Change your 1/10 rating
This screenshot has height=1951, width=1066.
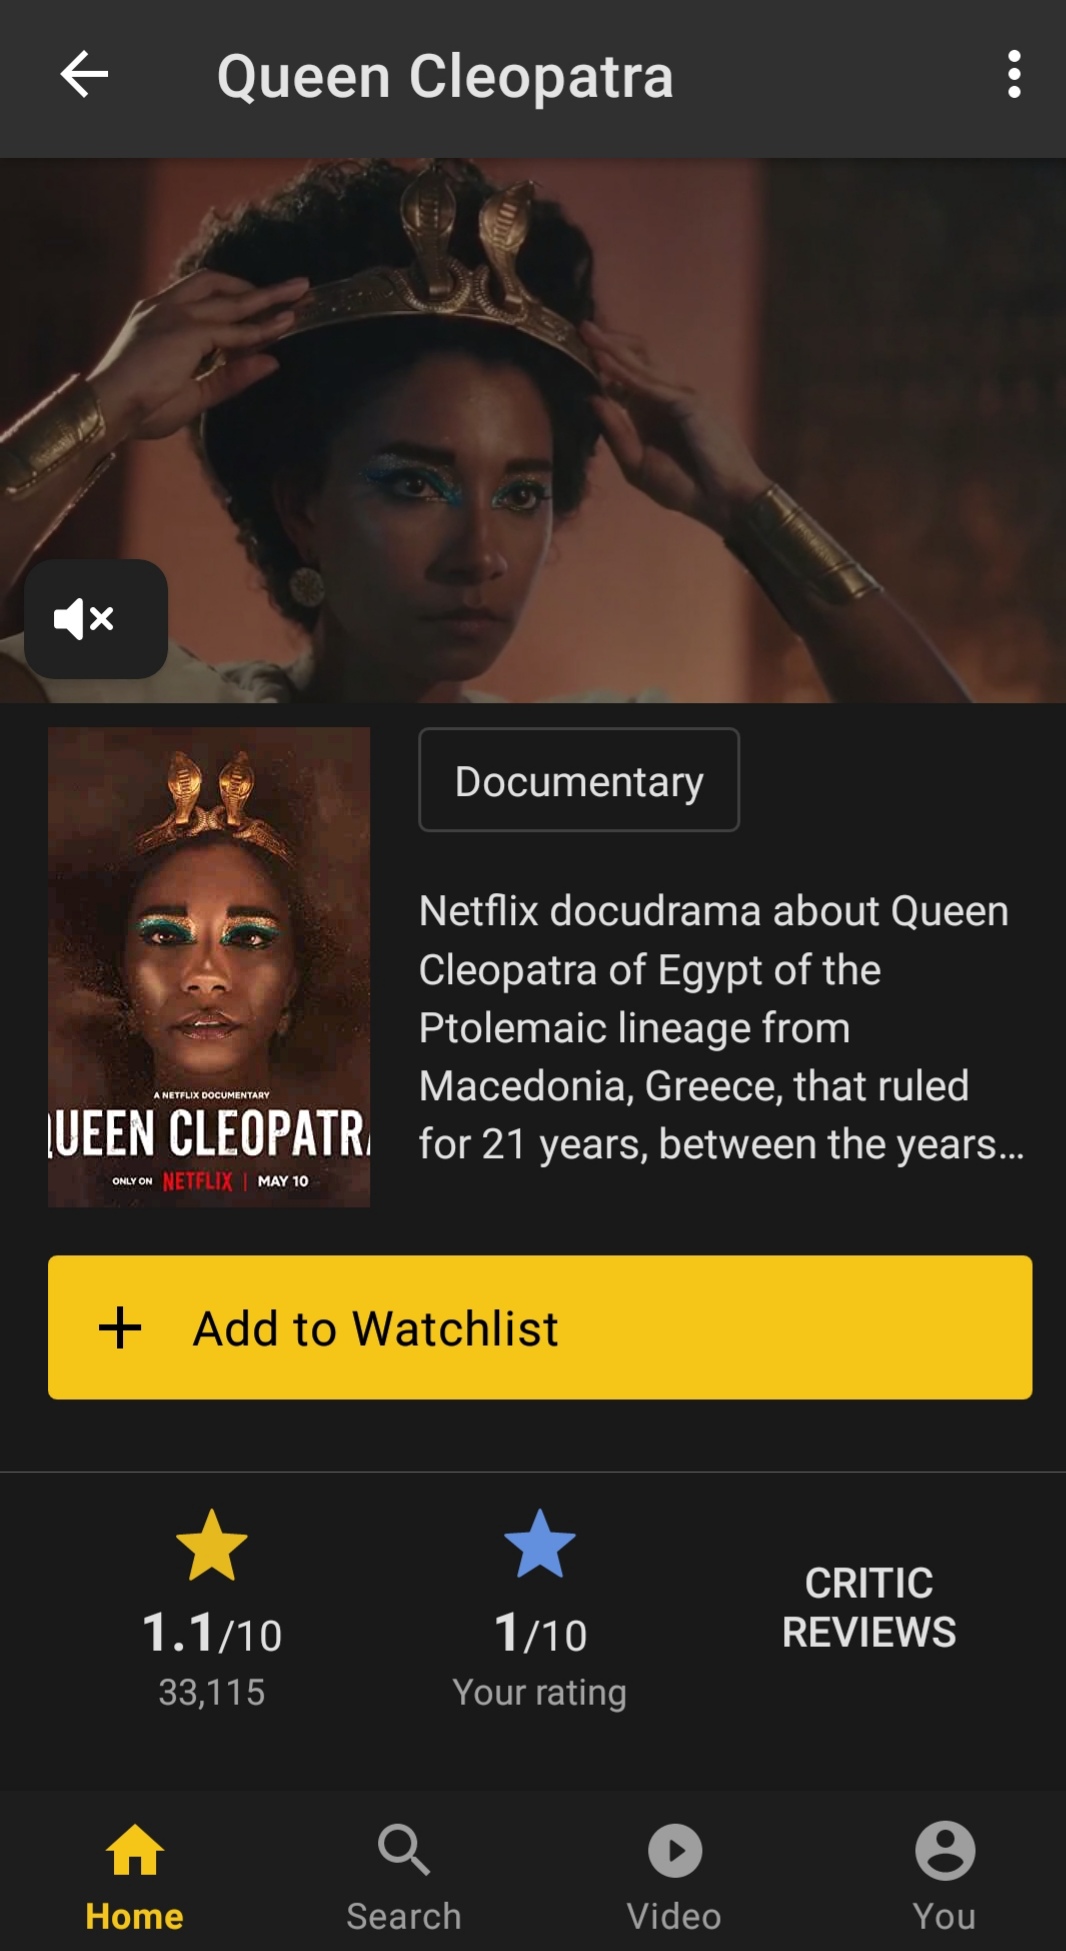click(540, 1632)
